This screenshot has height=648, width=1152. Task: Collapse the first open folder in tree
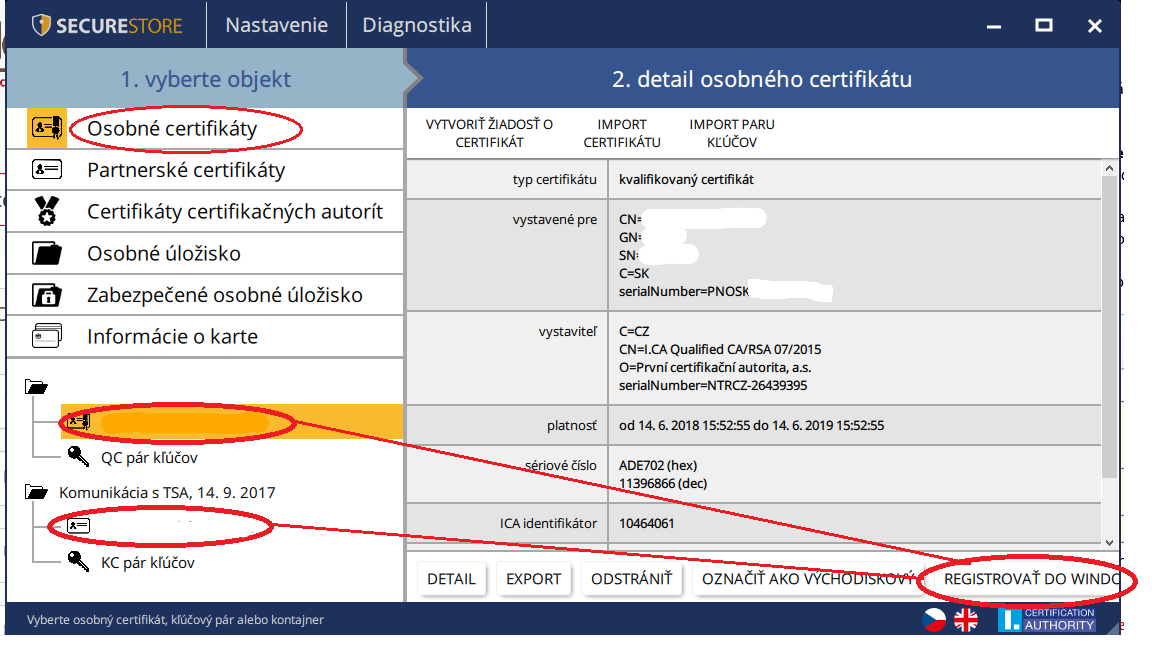point(37,387)
